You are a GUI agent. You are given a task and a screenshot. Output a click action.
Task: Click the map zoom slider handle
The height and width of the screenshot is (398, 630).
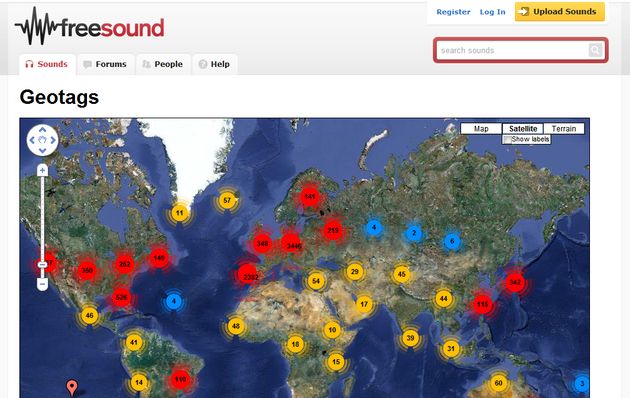(x=43, y=265)
